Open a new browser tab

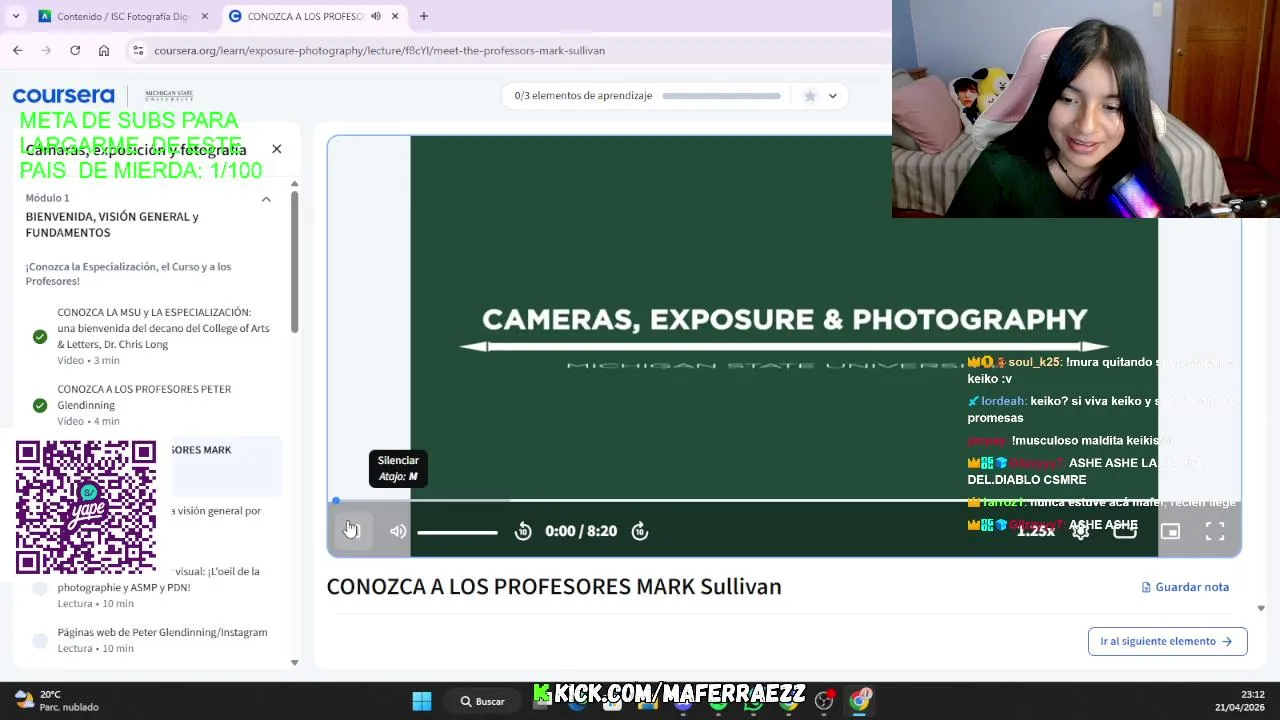coord(424,16)
